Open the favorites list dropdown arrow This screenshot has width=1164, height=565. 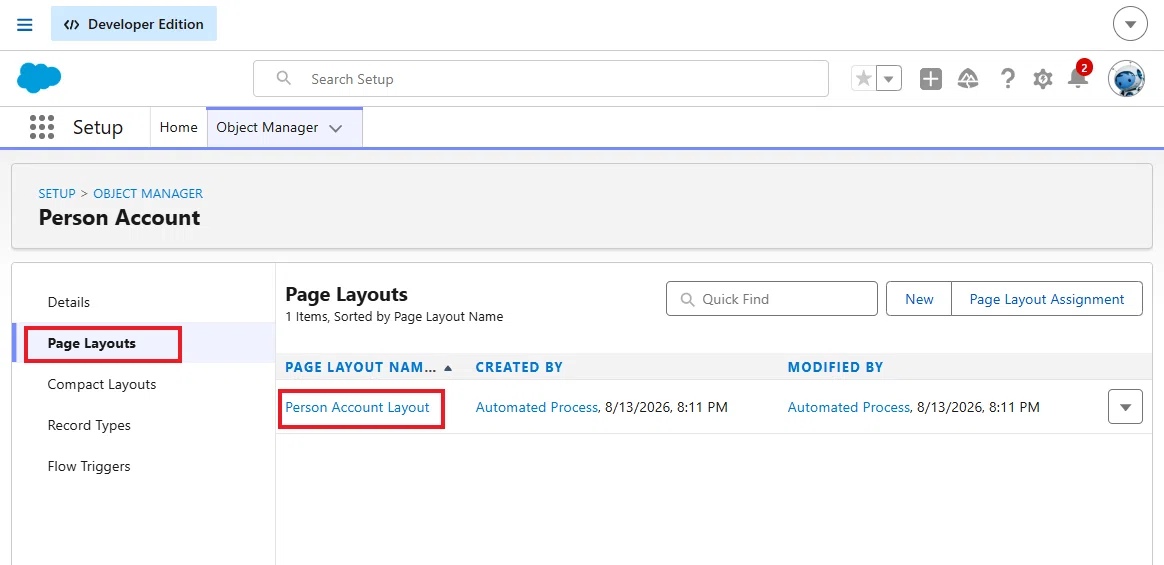click(x=889, y=79)
